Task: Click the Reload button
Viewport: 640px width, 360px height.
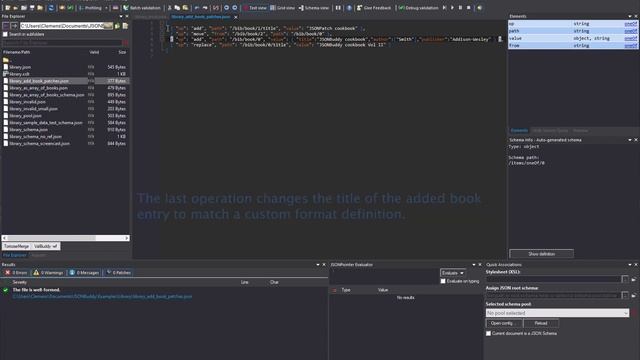Action: tap(541, 323)
